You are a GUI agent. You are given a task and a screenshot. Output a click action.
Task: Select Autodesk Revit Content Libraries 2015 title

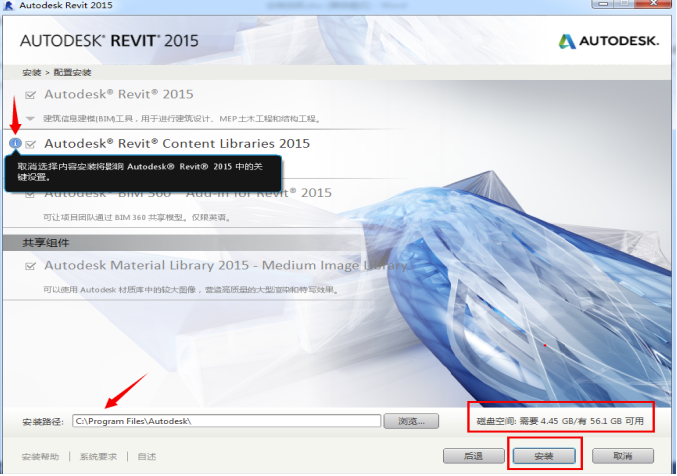coord(177,143)
